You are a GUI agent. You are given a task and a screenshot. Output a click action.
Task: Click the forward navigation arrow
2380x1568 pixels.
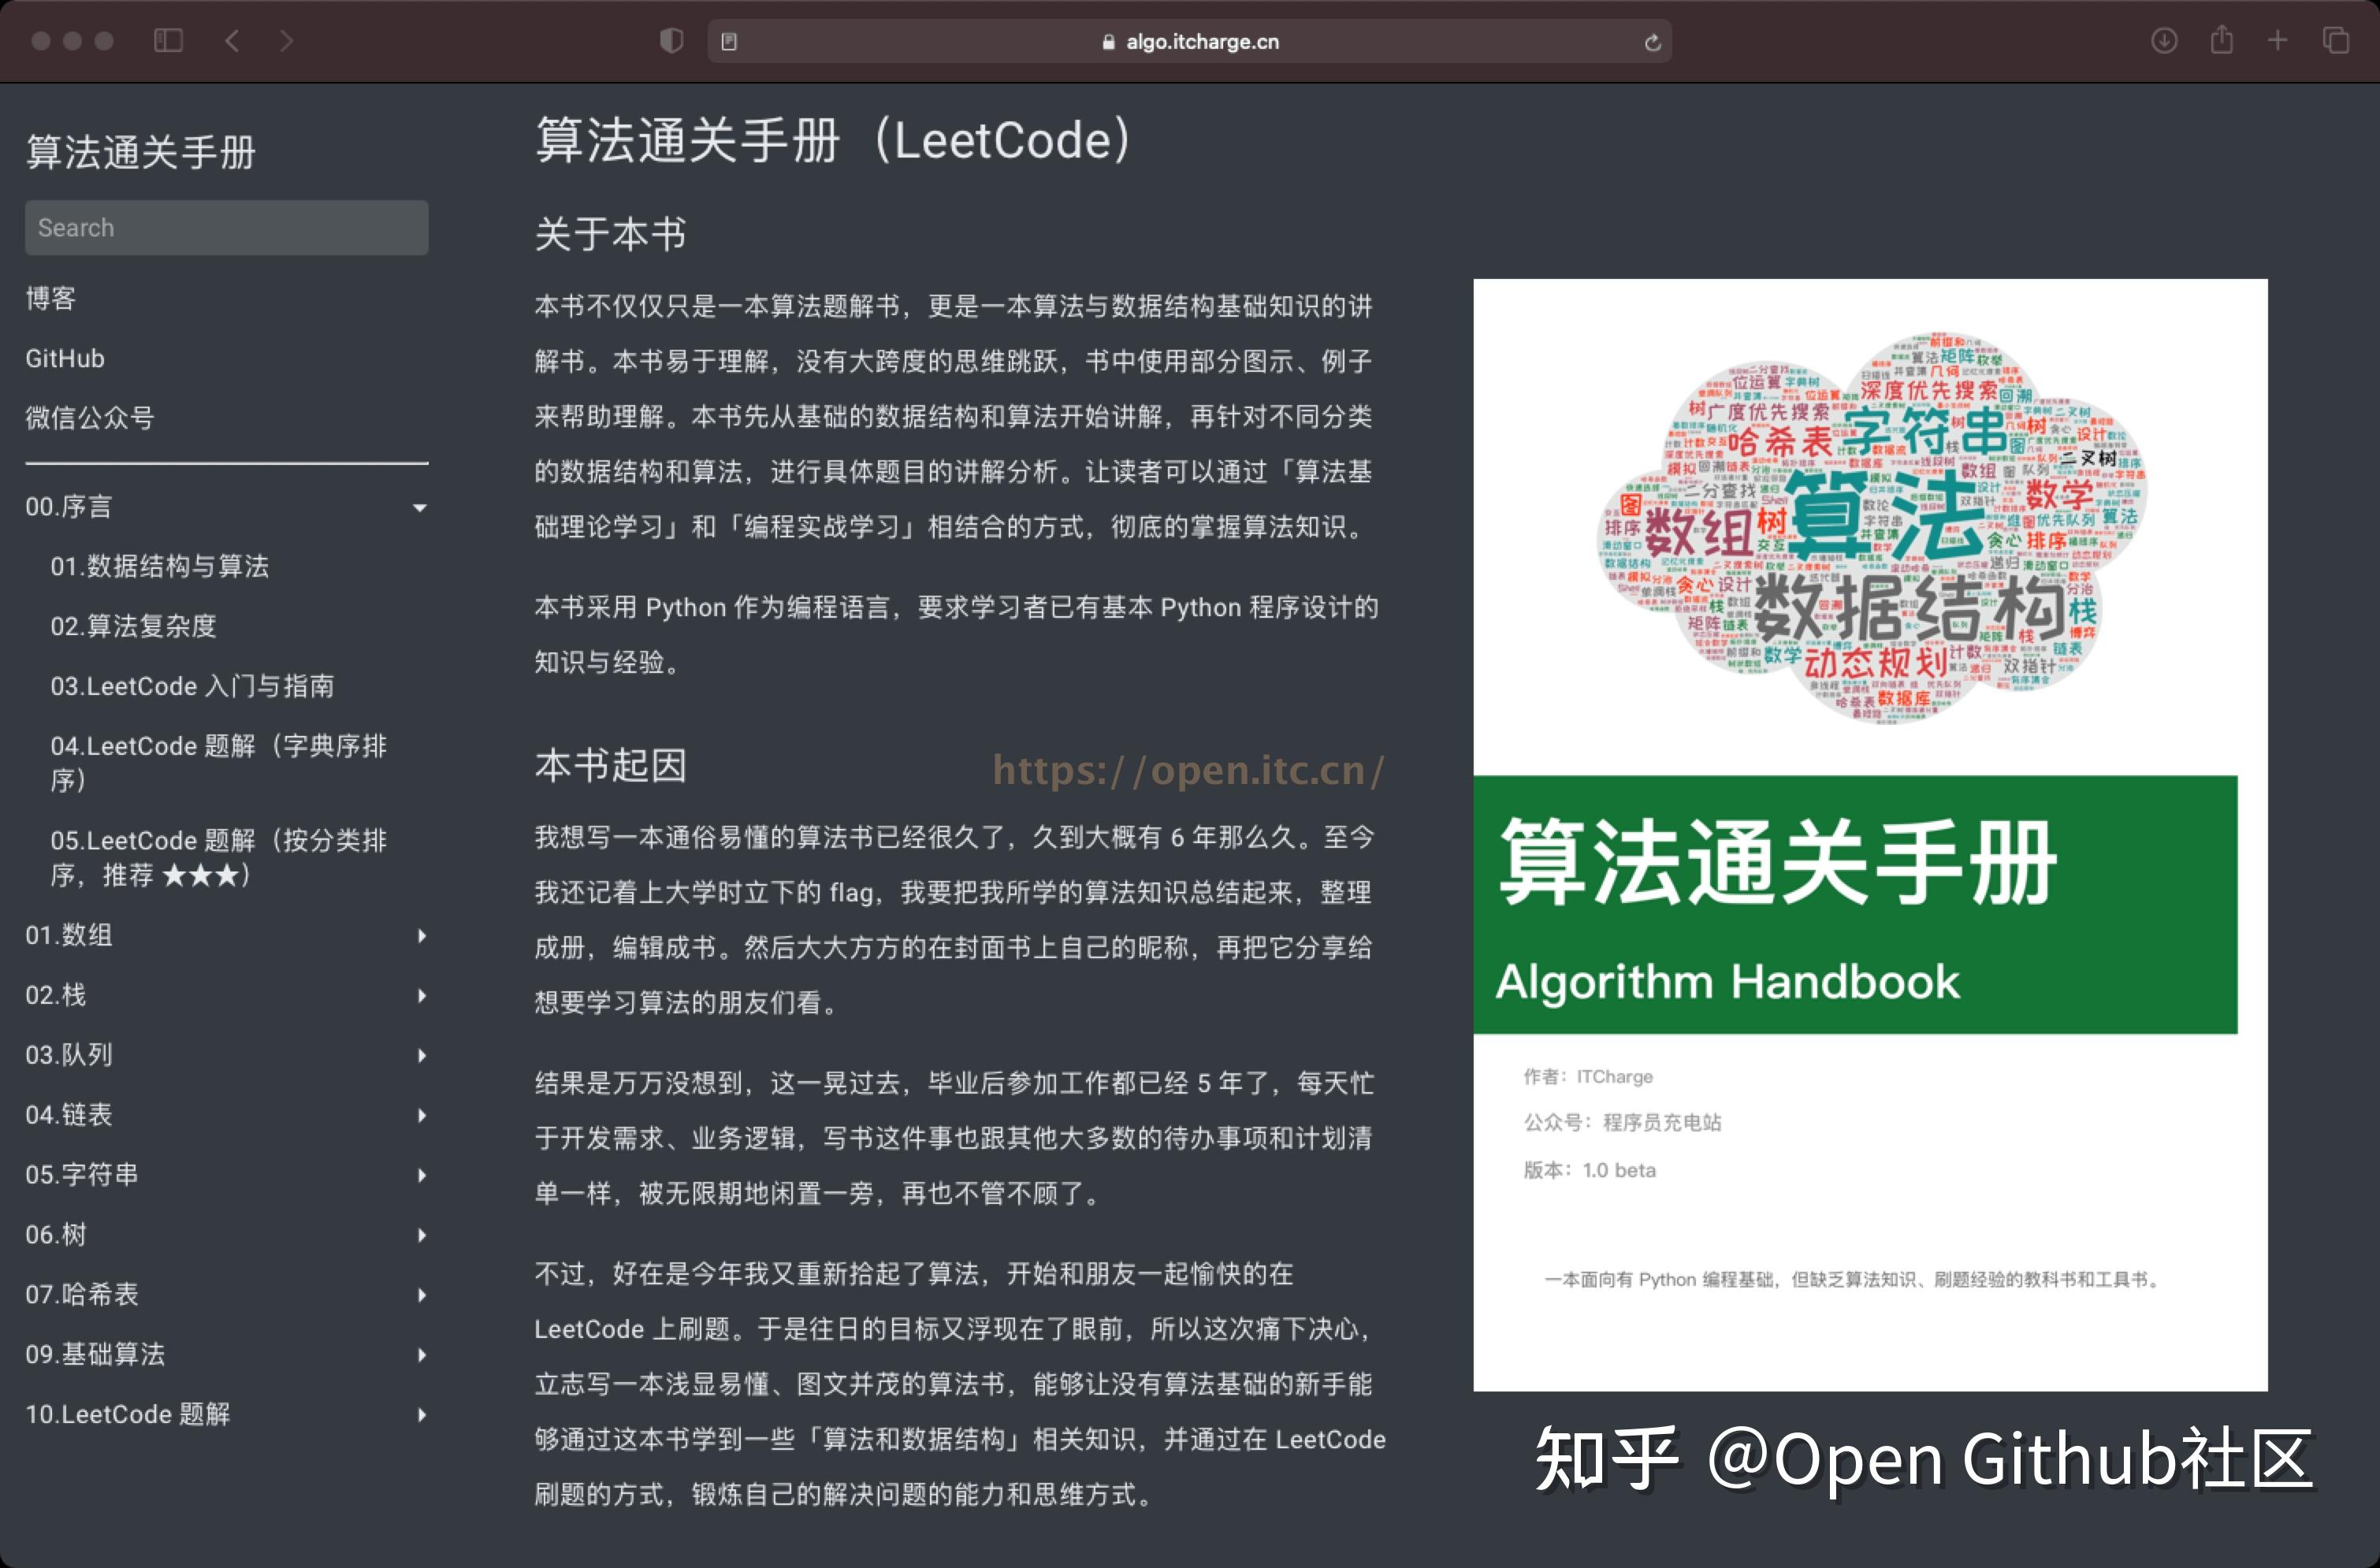tap(287, 40)
